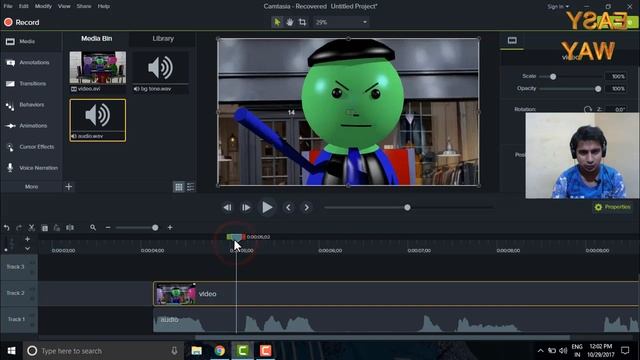Choose the Crop tool above canvas
The height and width of the screenshot is (360, 640).
coord(302,22)
